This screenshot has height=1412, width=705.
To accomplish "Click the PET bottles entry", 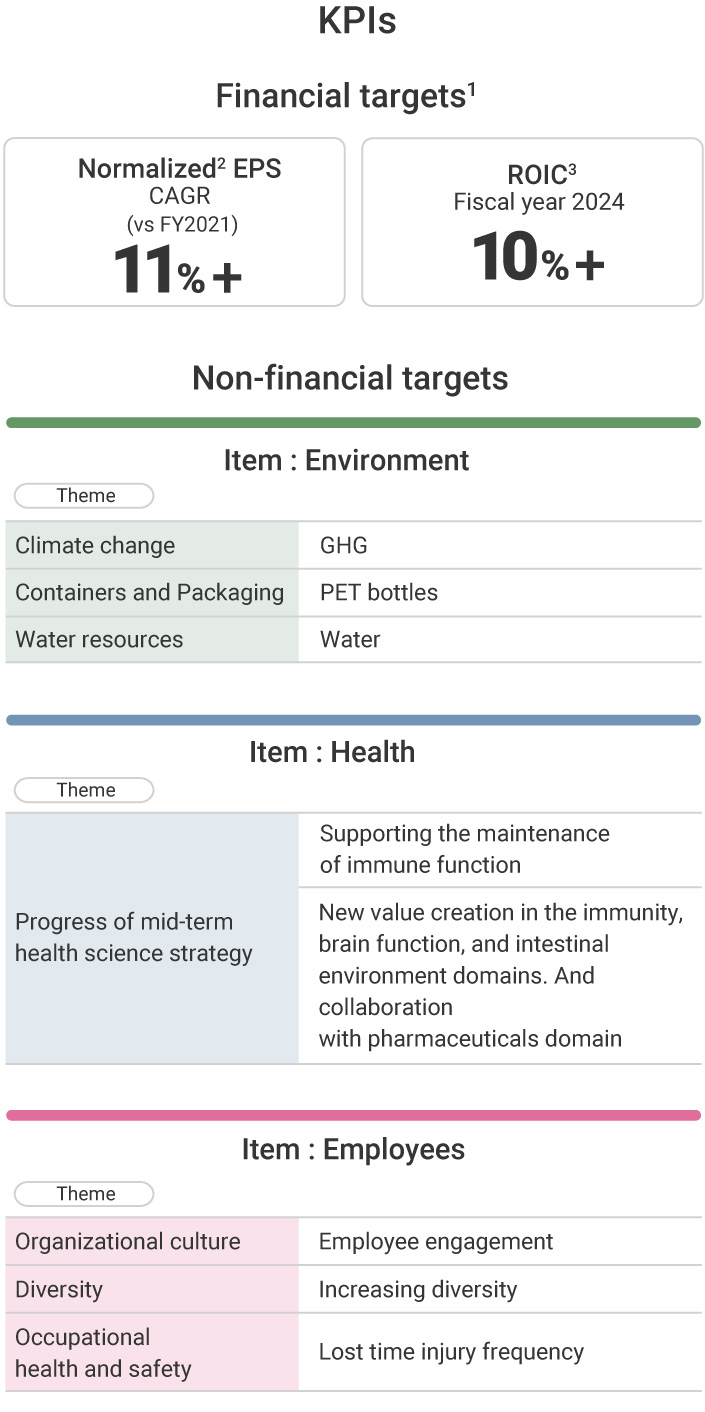I will pyautogui.click(x=379, y=592).
